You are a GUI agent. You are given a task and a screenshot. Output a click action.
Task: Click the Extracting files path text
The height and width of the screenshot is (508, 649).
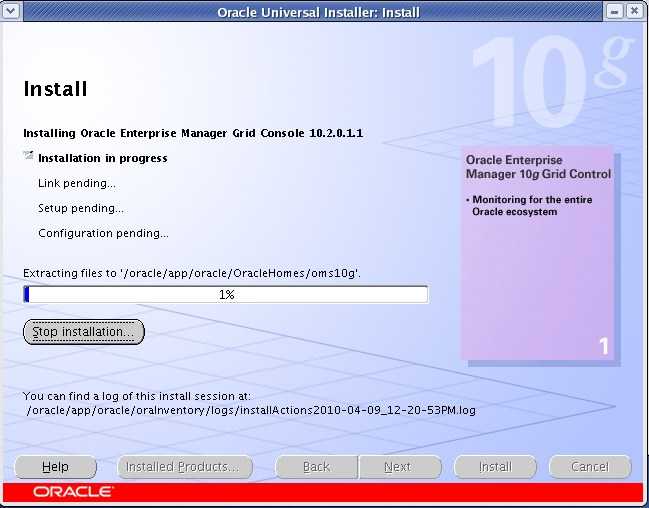[x=192, y=273]
